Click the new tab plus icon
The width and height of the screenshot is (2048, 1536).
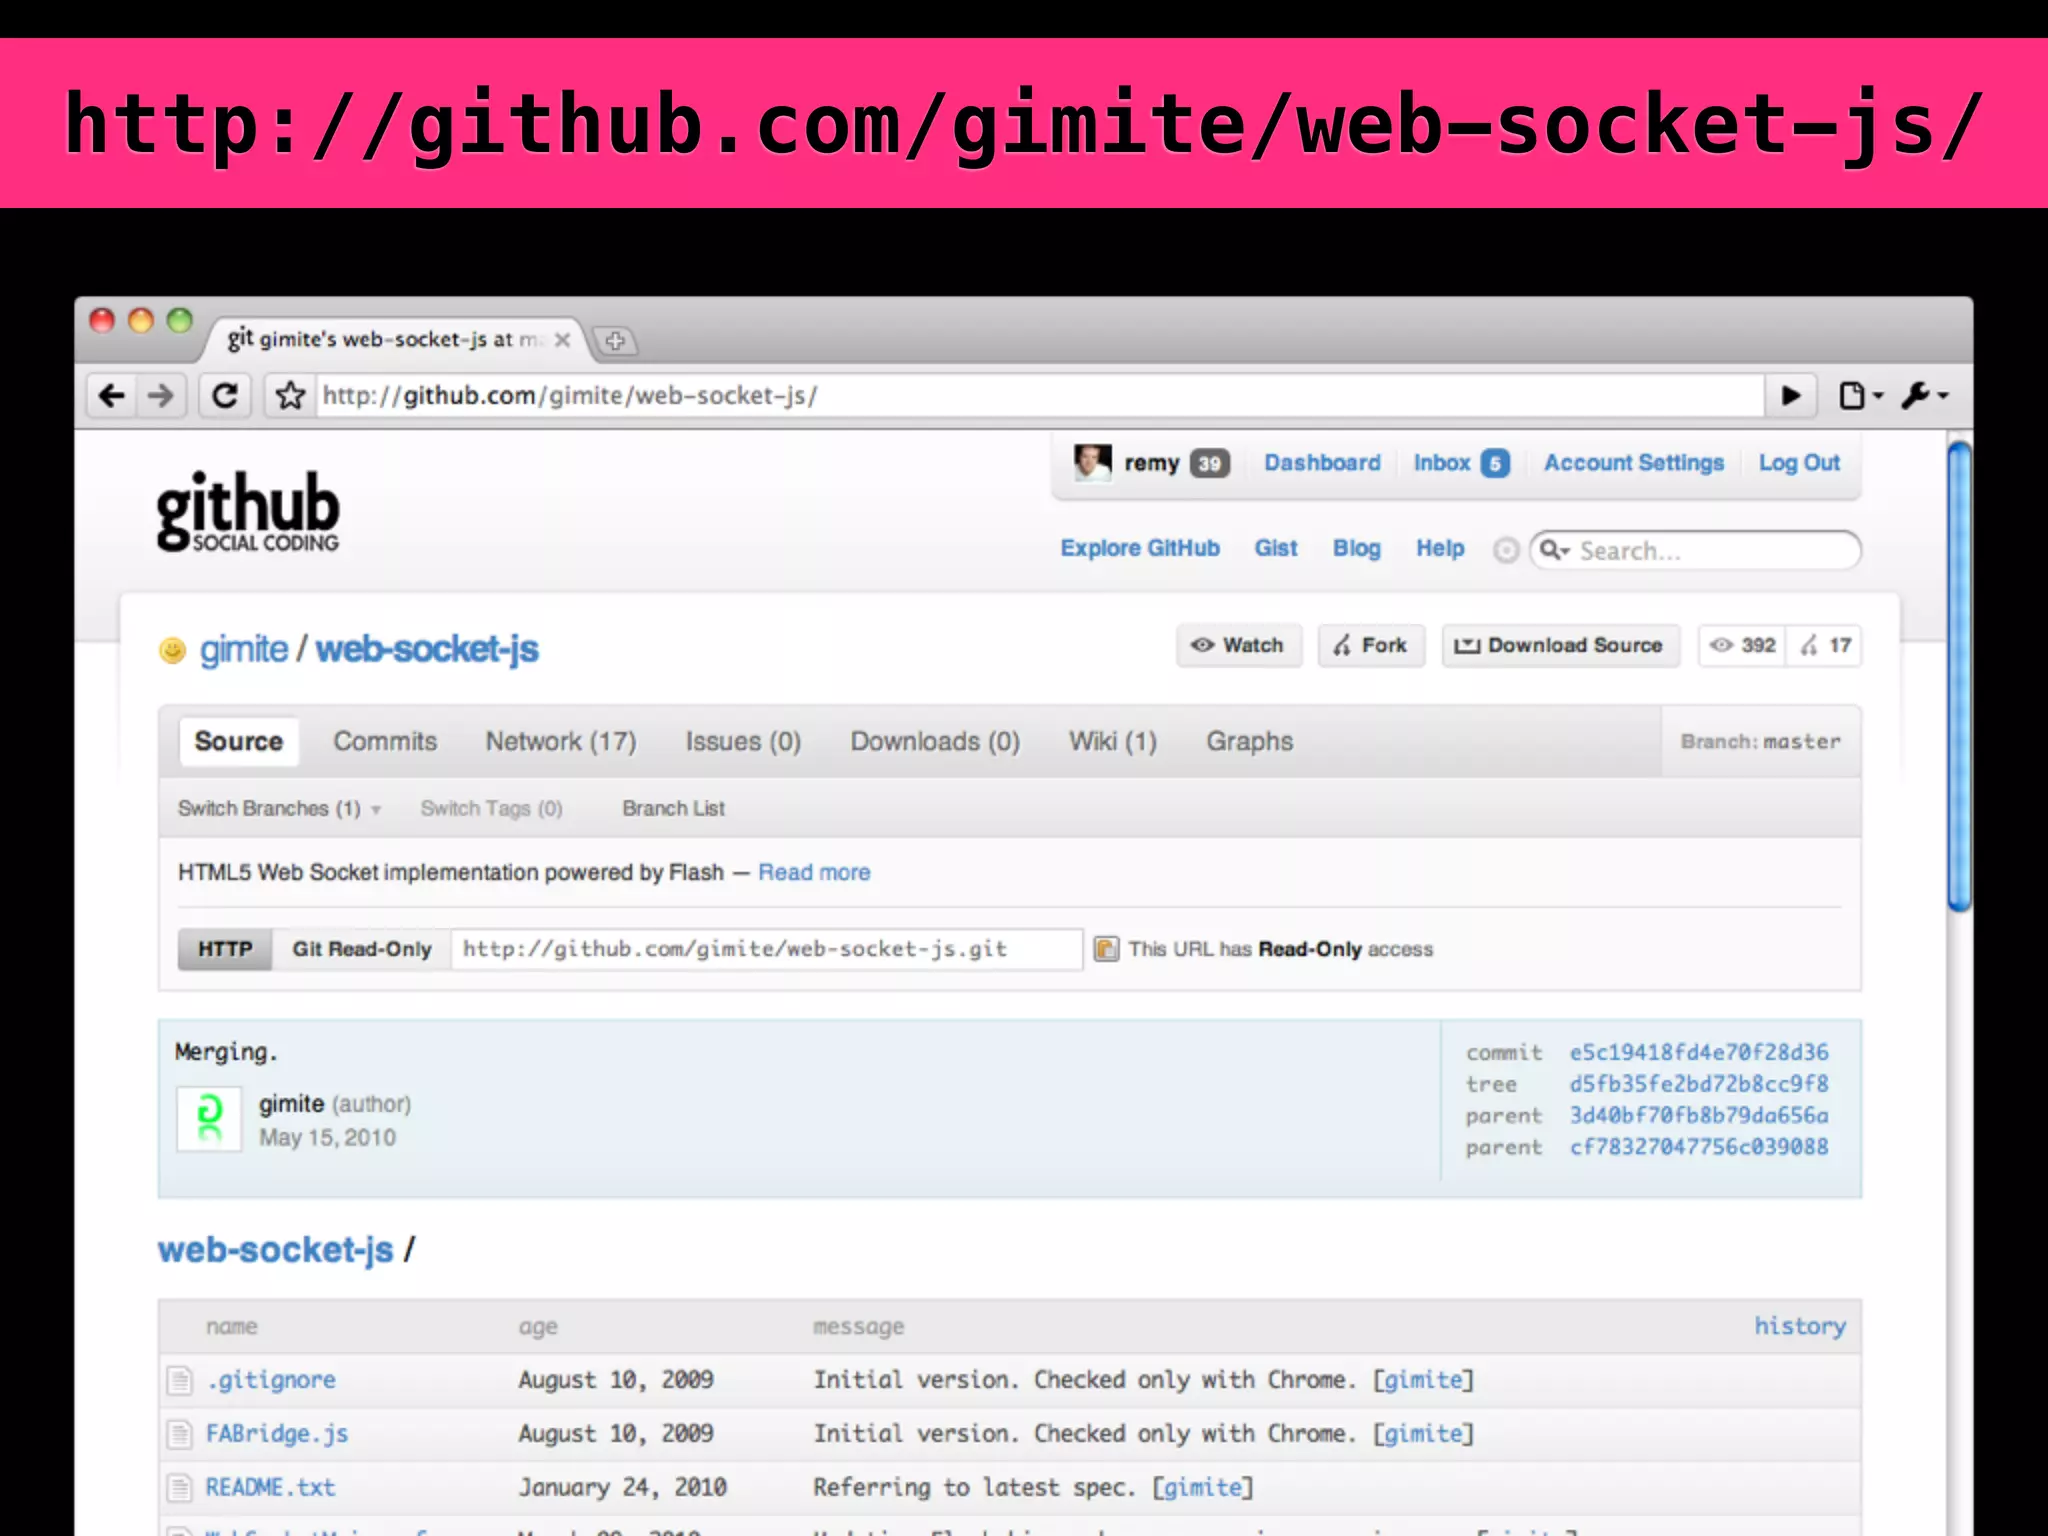coord(615,341)
